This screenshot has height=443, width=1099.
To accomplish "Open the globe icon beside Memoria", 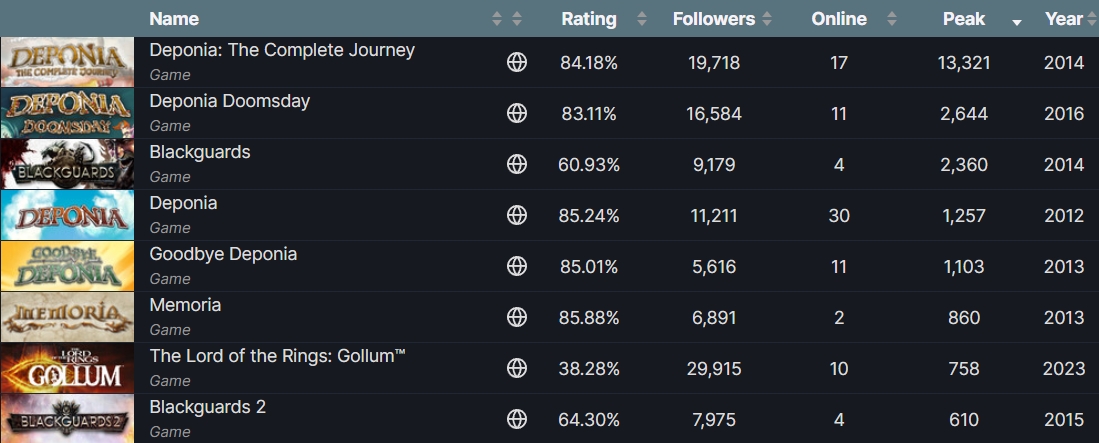I will [x=516, y=317].
